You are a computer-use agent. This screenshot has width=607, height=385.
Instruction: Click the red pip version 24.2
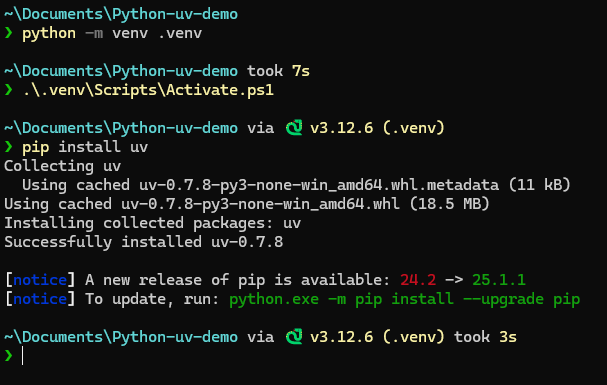point(418,280)
